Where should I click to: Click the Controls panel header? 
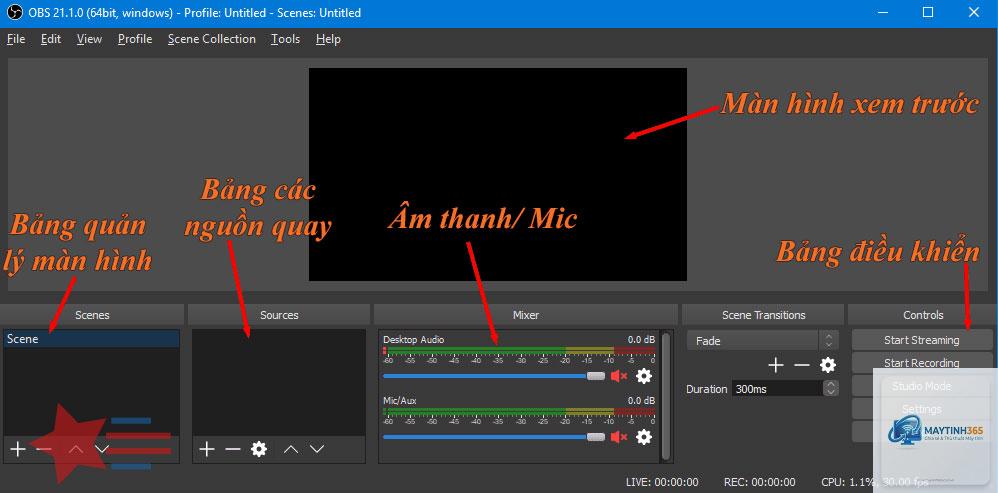pos(923,315)
